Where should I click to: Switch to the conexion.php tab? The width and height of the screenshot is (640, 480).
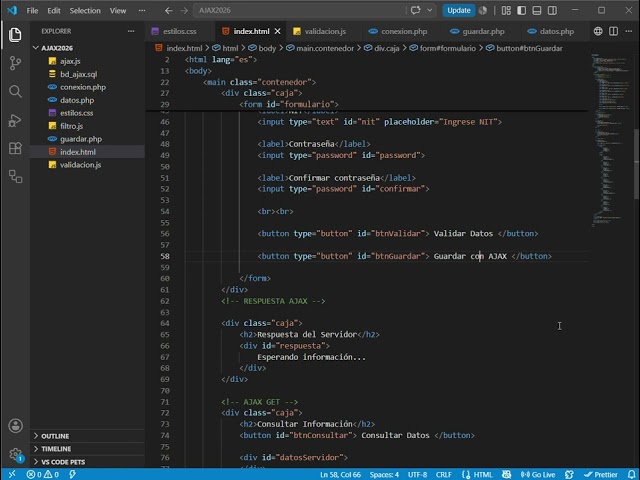(x=404, y=31)
